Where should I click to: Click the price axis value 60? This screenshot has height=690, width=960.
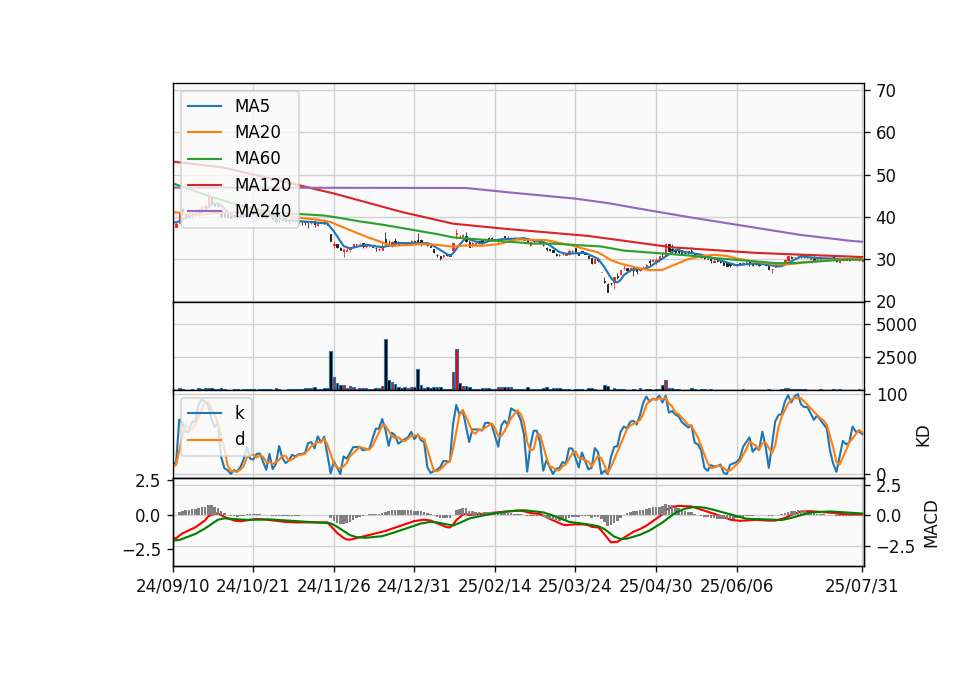pyautogui.click(x=885, y=133)
